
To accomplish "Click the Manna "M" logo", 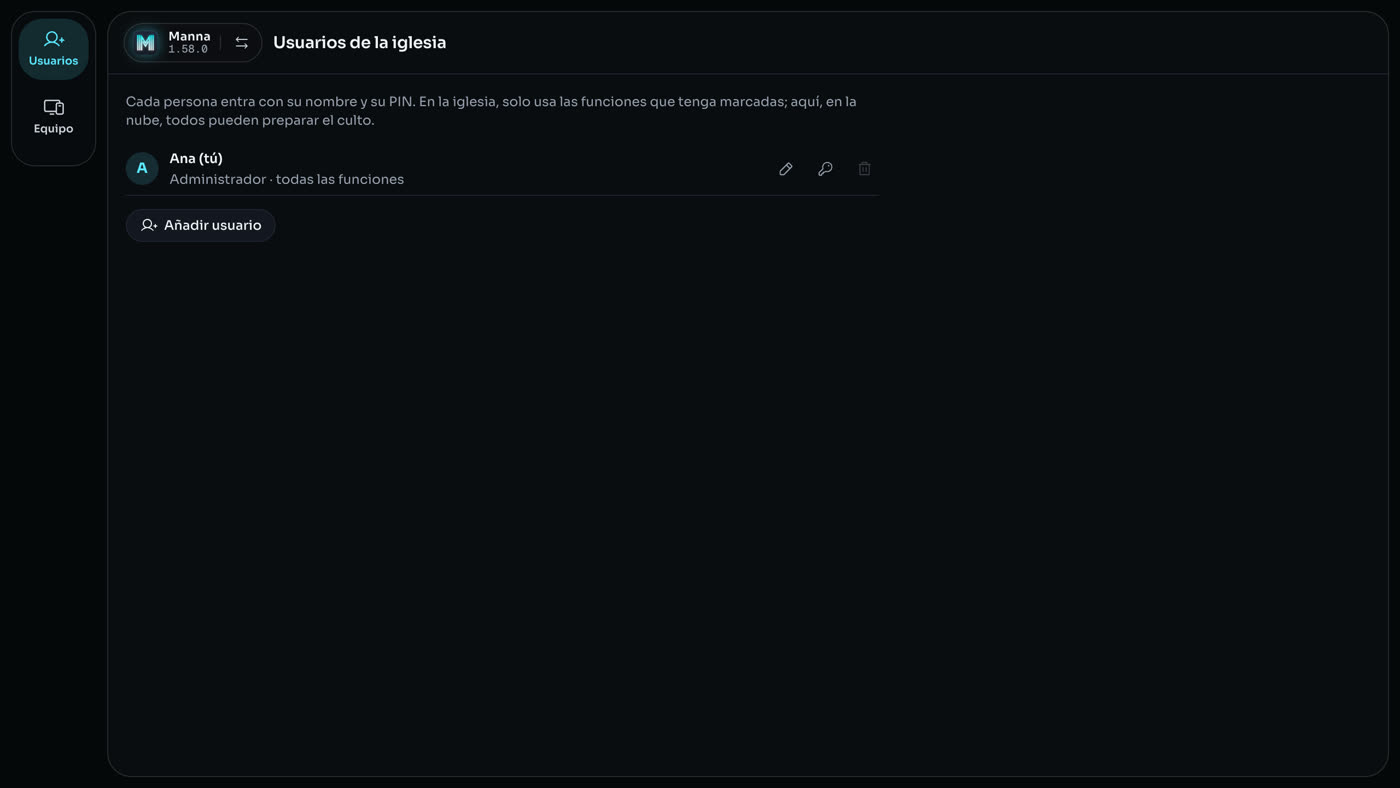I will click(146, 42).
